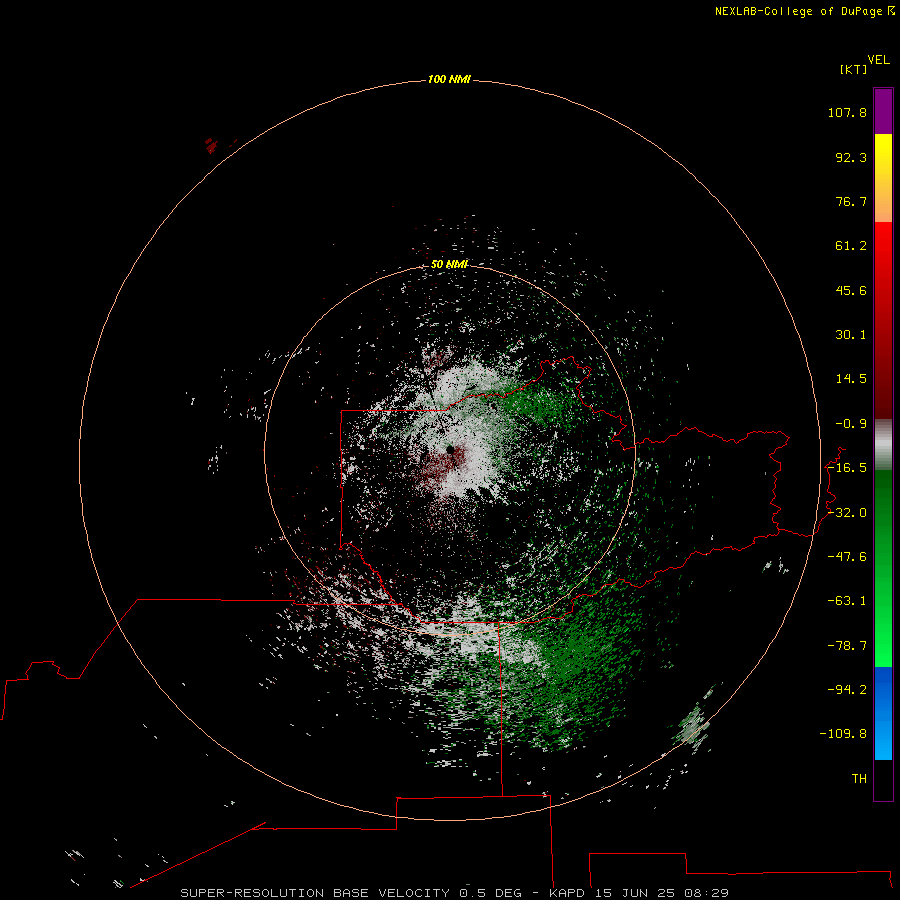Click the blue segment of velocity color bar
The height and width of the screenshot is (900, 900).
[x=883, y=713]
